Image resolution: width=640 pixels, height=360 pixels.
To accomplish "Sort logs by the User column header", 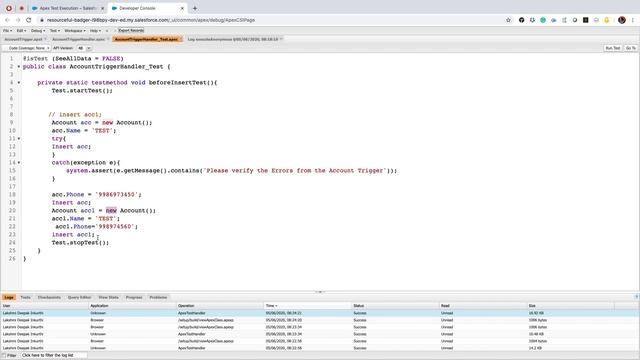I will tap(44, 306).
